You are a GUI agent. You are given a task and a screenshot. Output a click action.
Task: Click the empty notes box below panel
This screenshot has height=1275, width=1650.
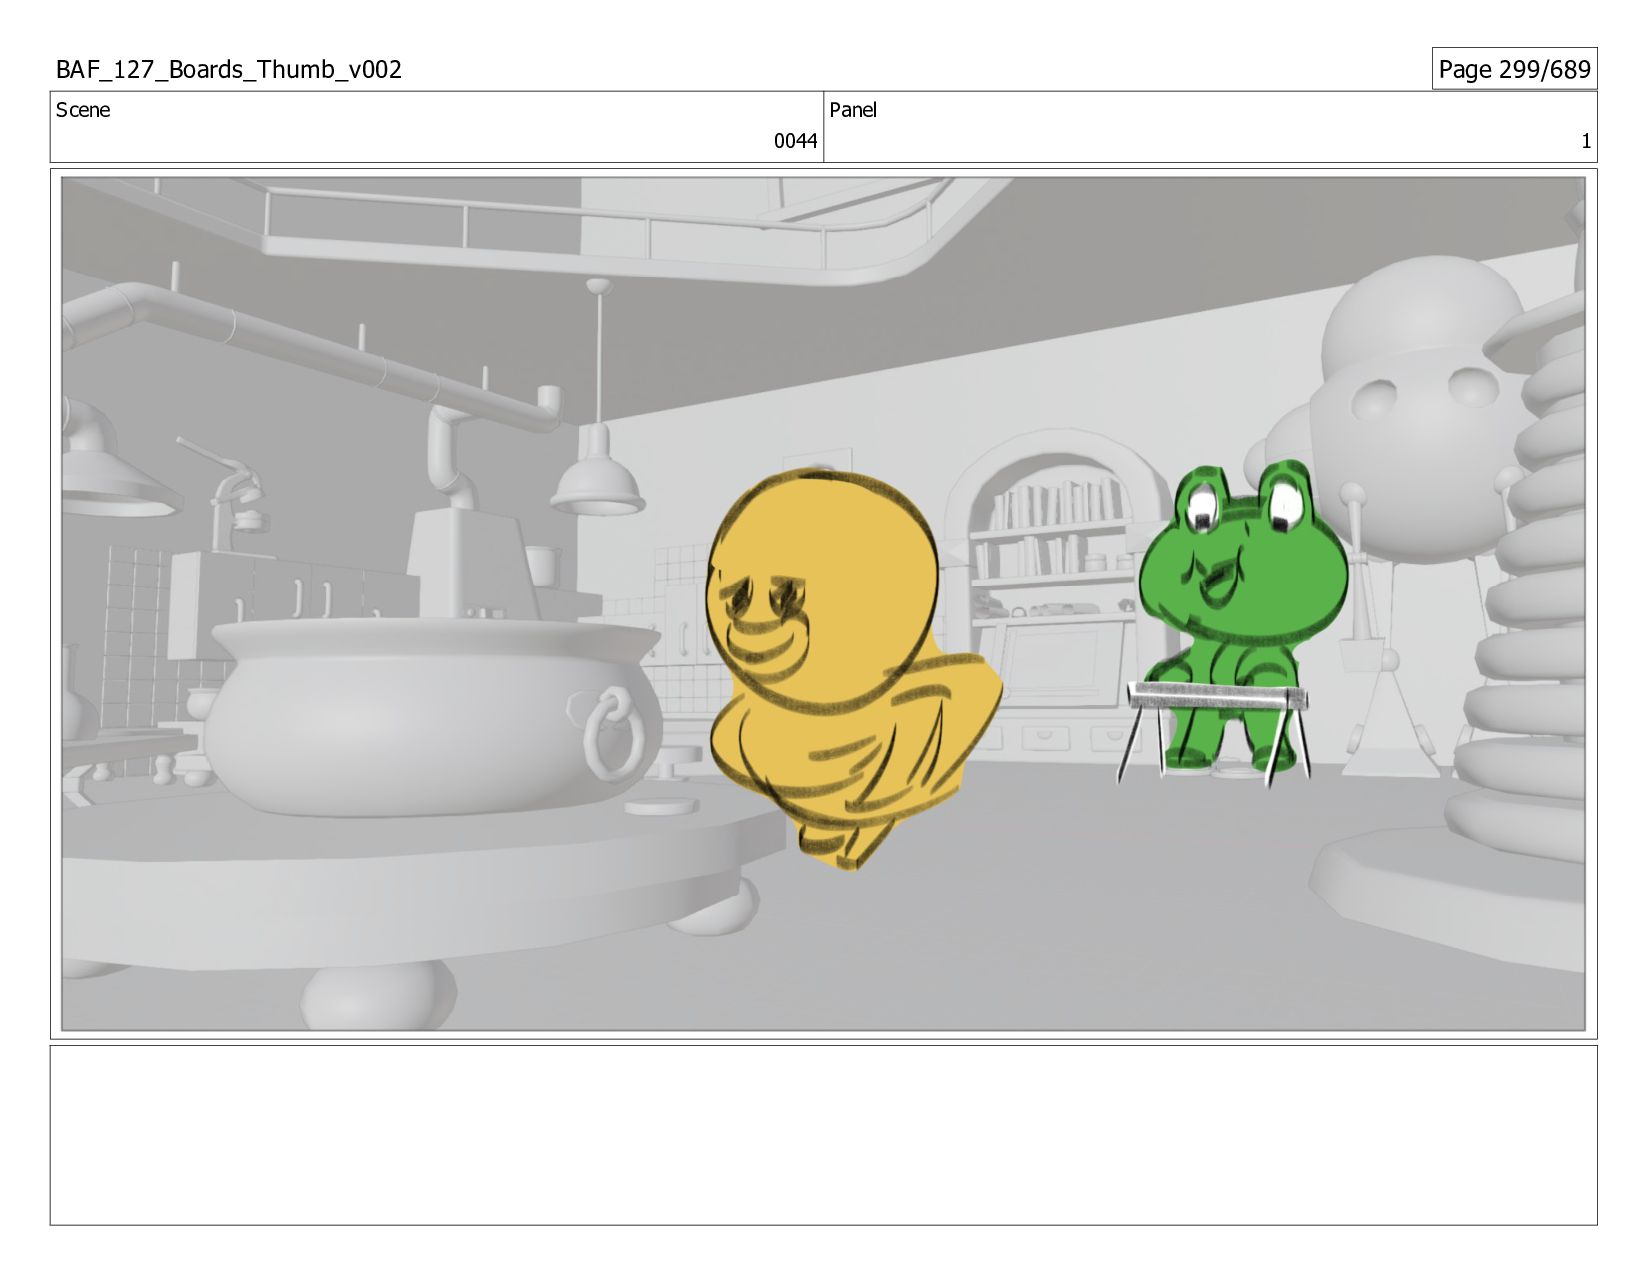coord(823,1135)
